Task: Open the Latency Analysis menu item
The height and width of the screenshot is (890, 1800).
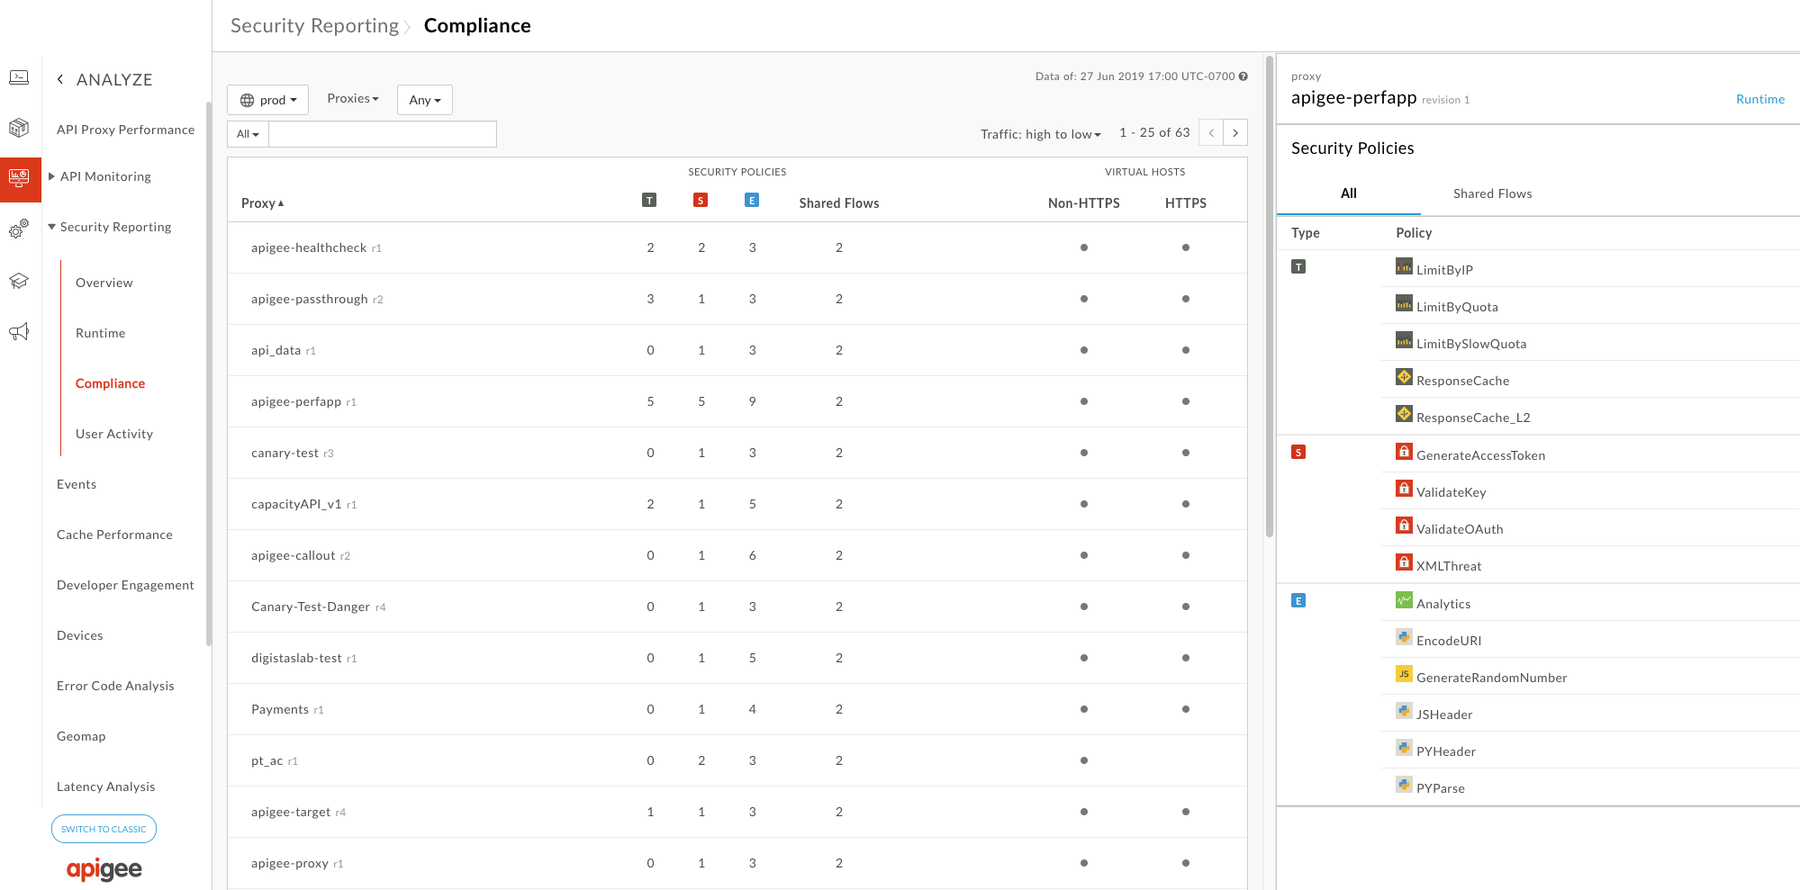Action: (x=105, y=787)
